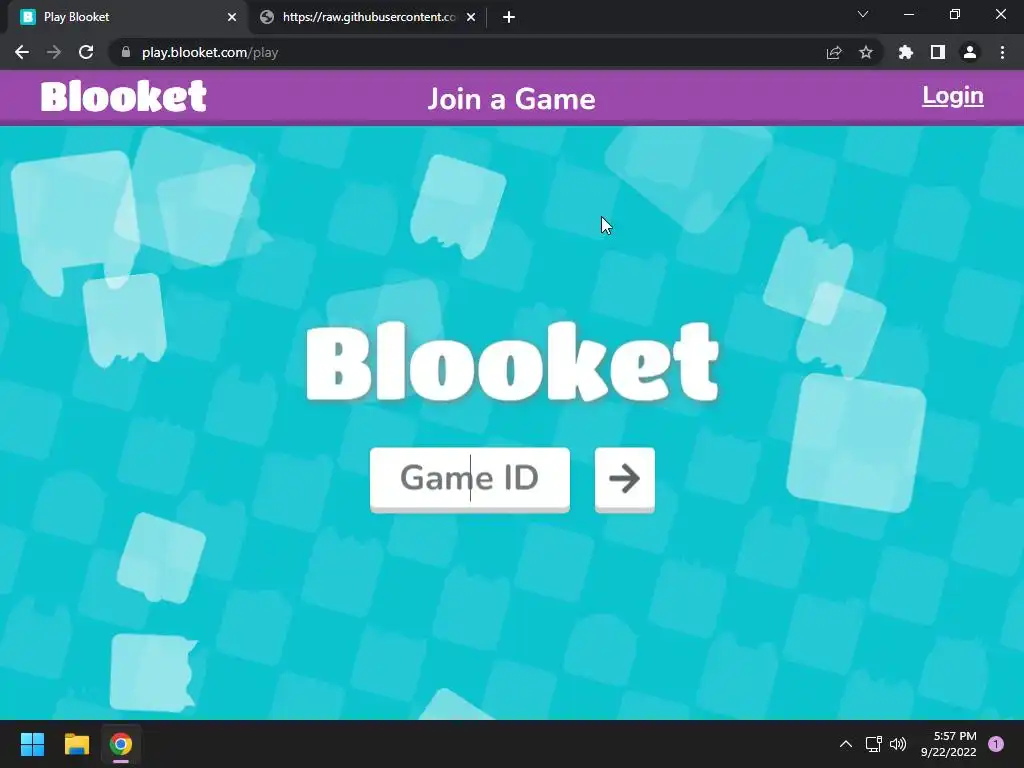1024x768 pixels.
Task: Open Chrome three-dot menu
Action: click(x=1002, y=52)
